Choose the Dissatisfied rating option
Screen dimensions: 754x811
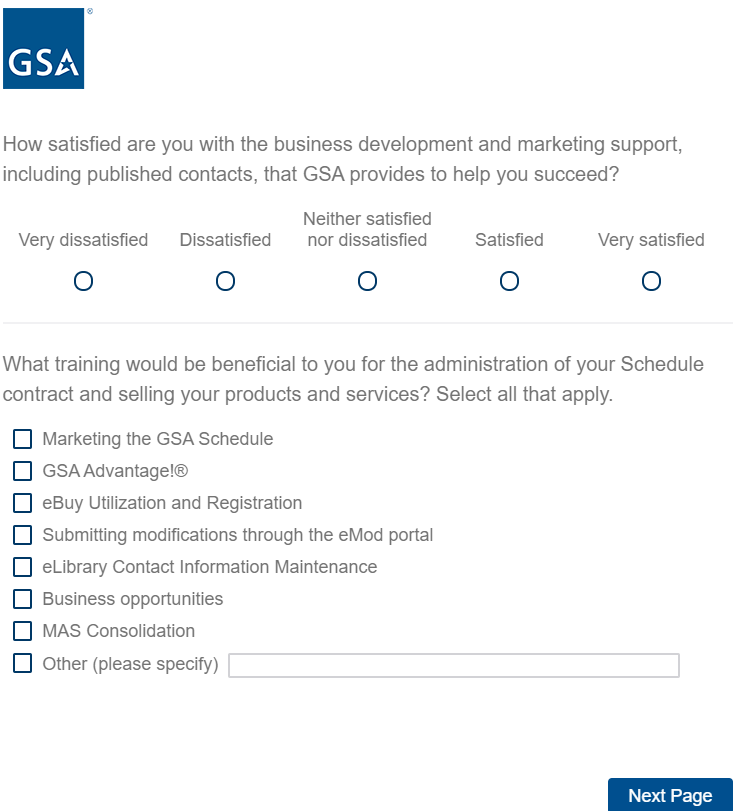pyautogui.click(x=226, y=281)
